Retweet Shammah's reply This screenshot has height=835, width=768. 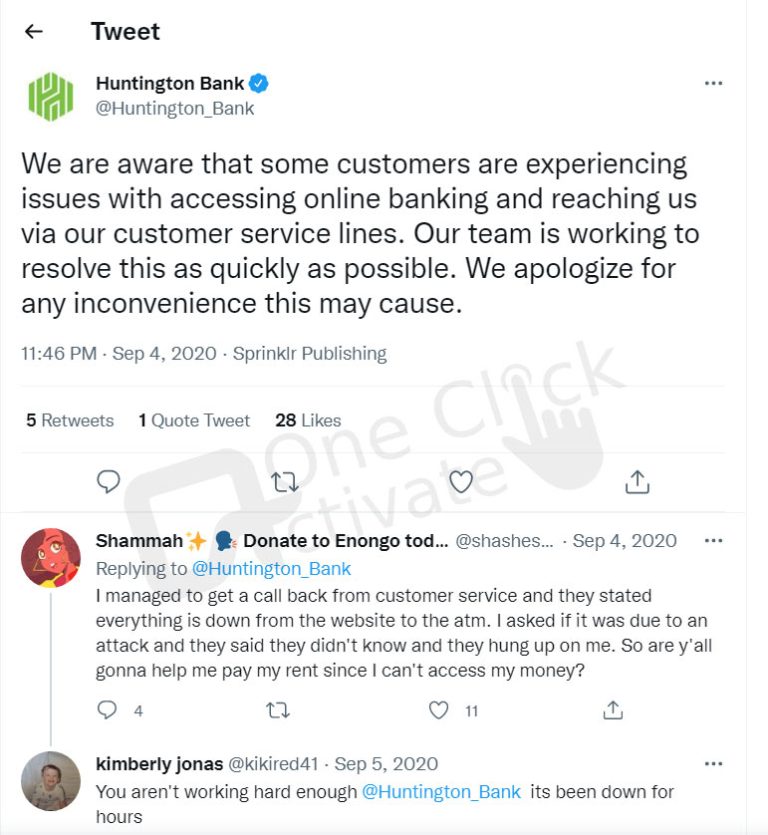pos(277,710)
